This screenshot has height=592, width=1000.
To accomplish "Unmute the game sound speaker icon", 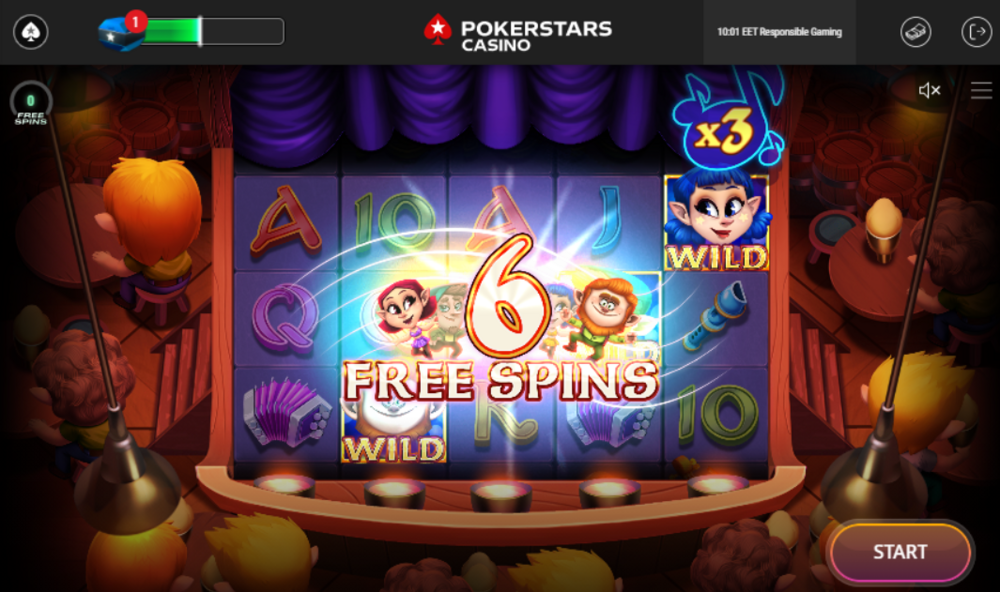I will [929, 91].
